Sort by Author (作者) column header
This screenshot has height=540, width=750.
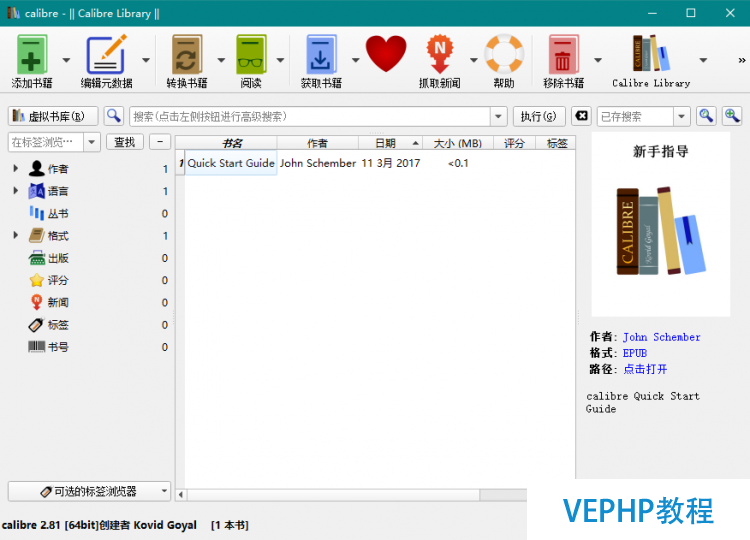(318, 143)
